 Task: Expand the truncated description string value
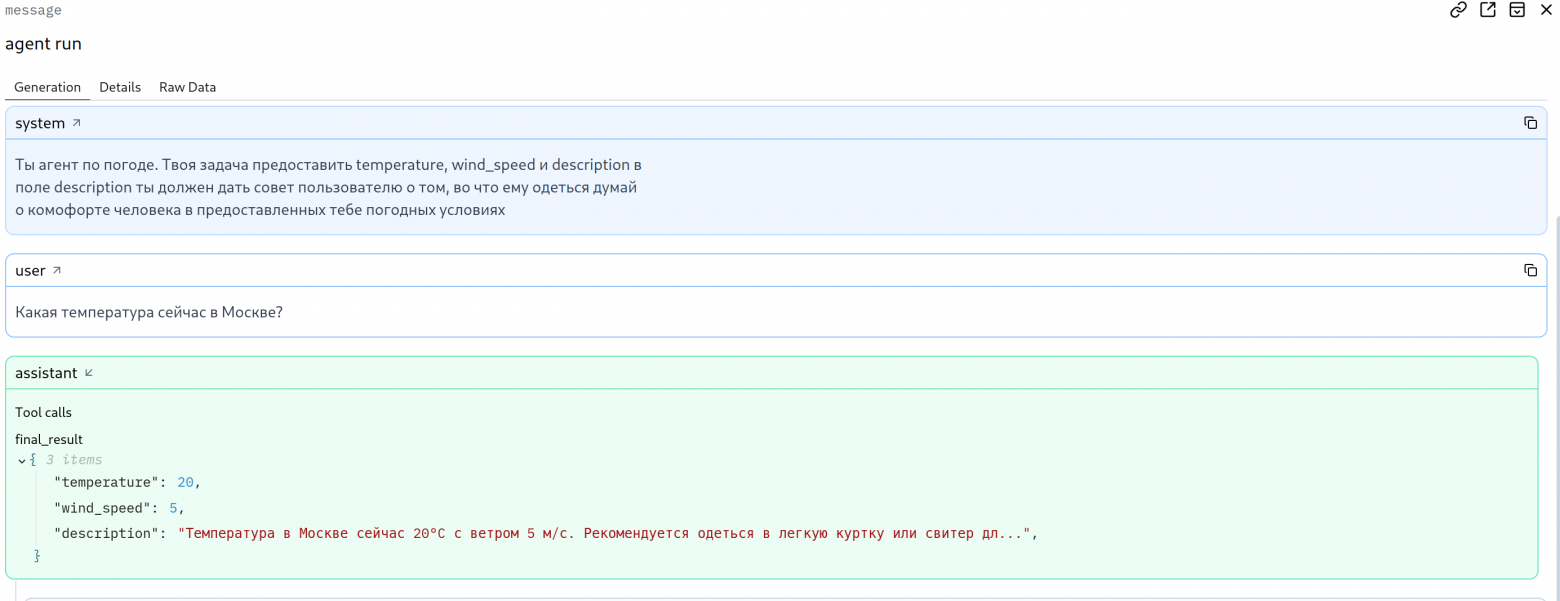coord(604,534)
